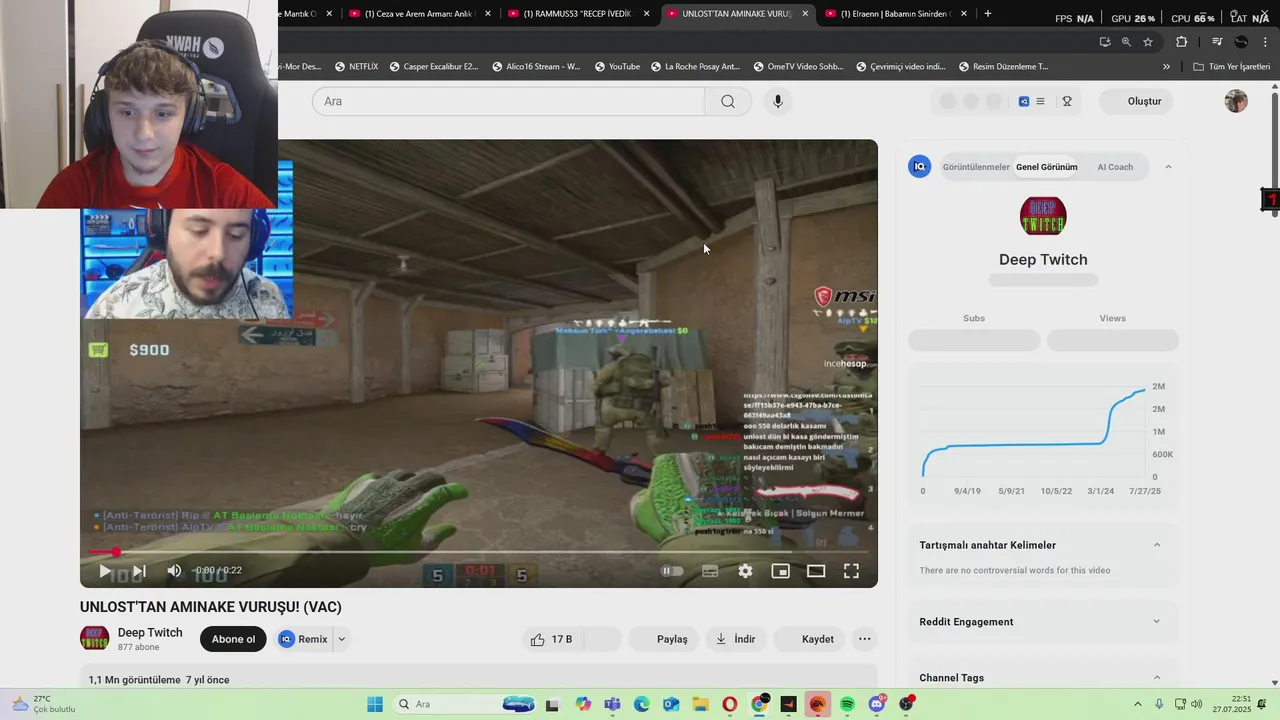Open a new browser tab

point(988,13)
